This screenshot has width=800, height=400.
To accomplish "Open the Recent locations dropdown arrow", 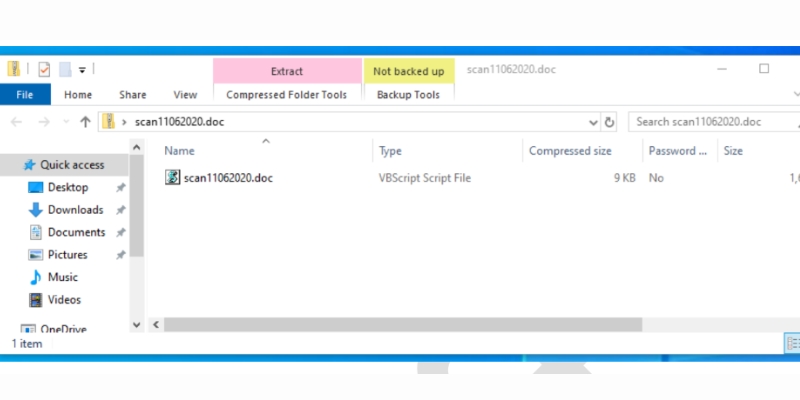I will click(x=67, y=122).
